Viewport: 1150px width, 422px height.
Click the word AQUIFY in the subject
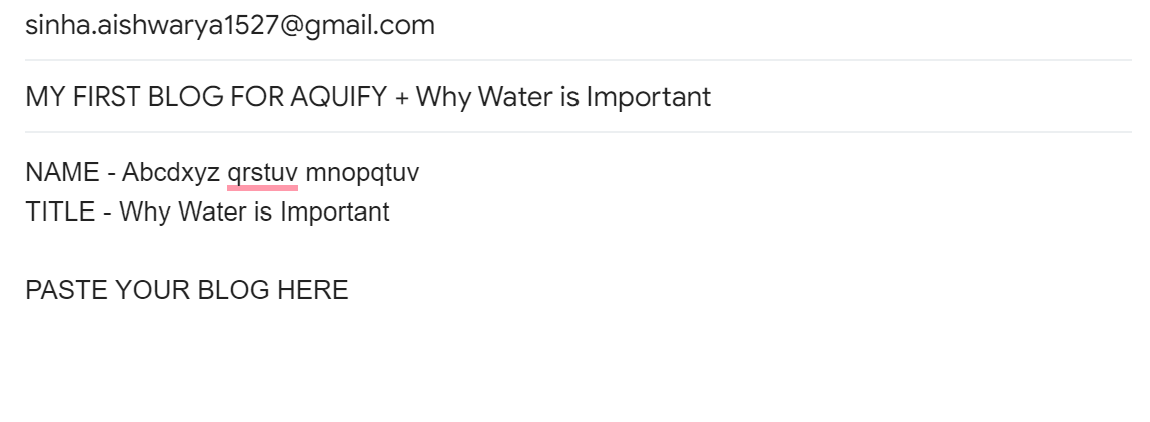point(338,96)
